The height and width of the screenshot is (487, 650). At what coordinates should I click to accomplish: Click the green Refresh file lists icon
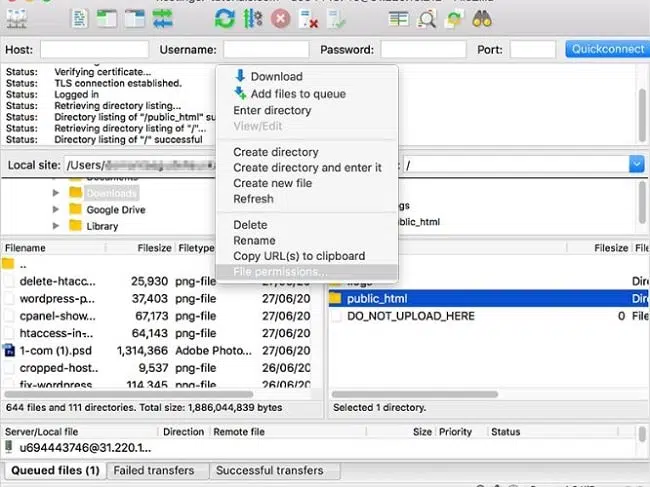[x=224, y=19]
